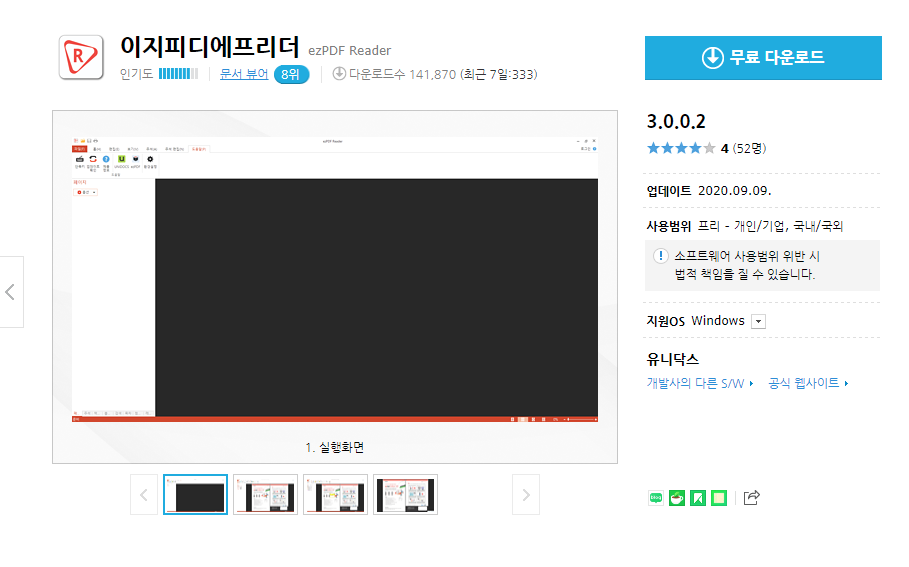This screenshot has width=909, height=567.
Task: Click the 8위 ranking badge
Action: 291,75
